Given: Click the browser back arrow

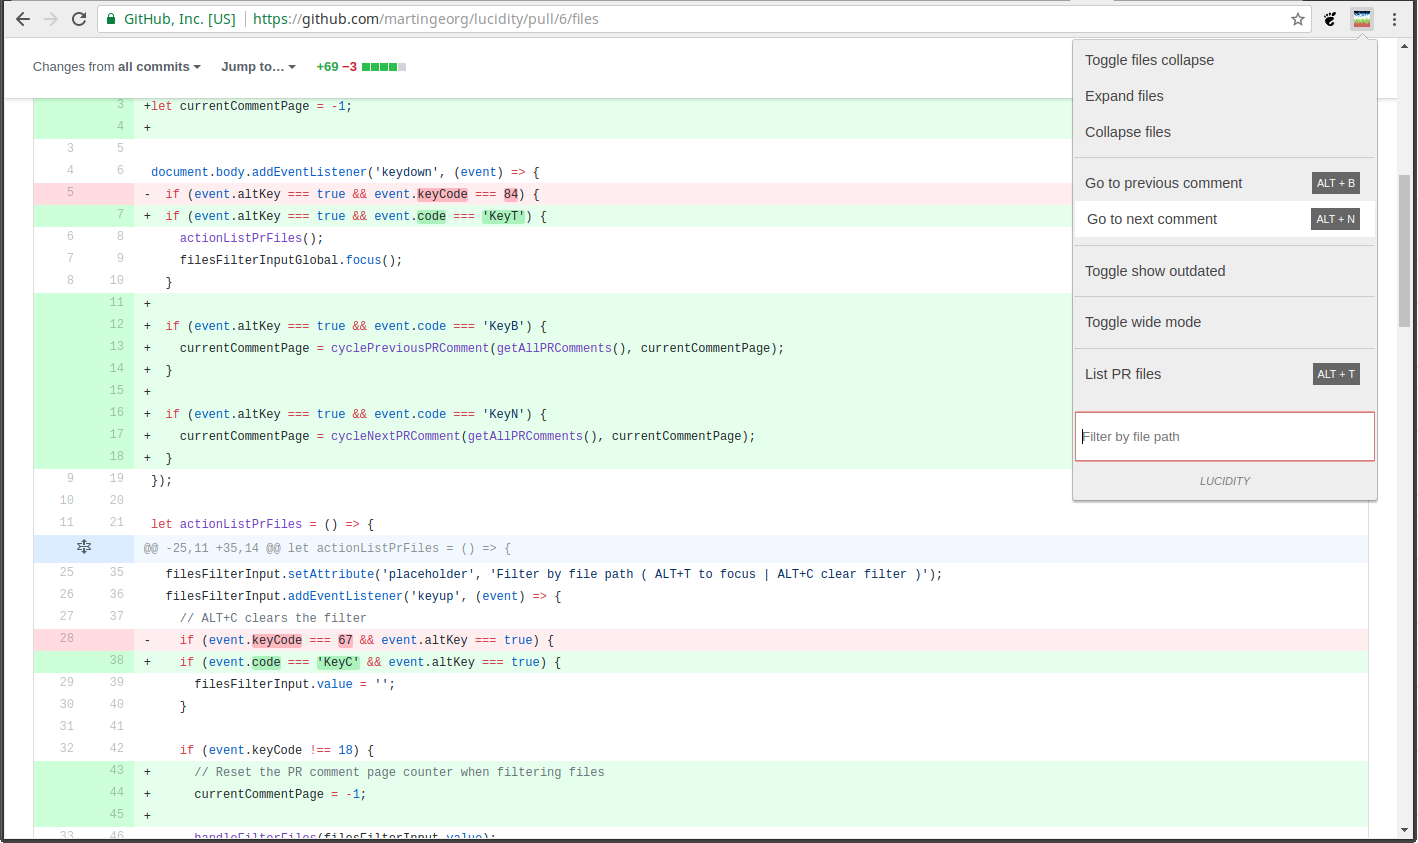Looking at the screenshot, I should [x=23, y=19].
